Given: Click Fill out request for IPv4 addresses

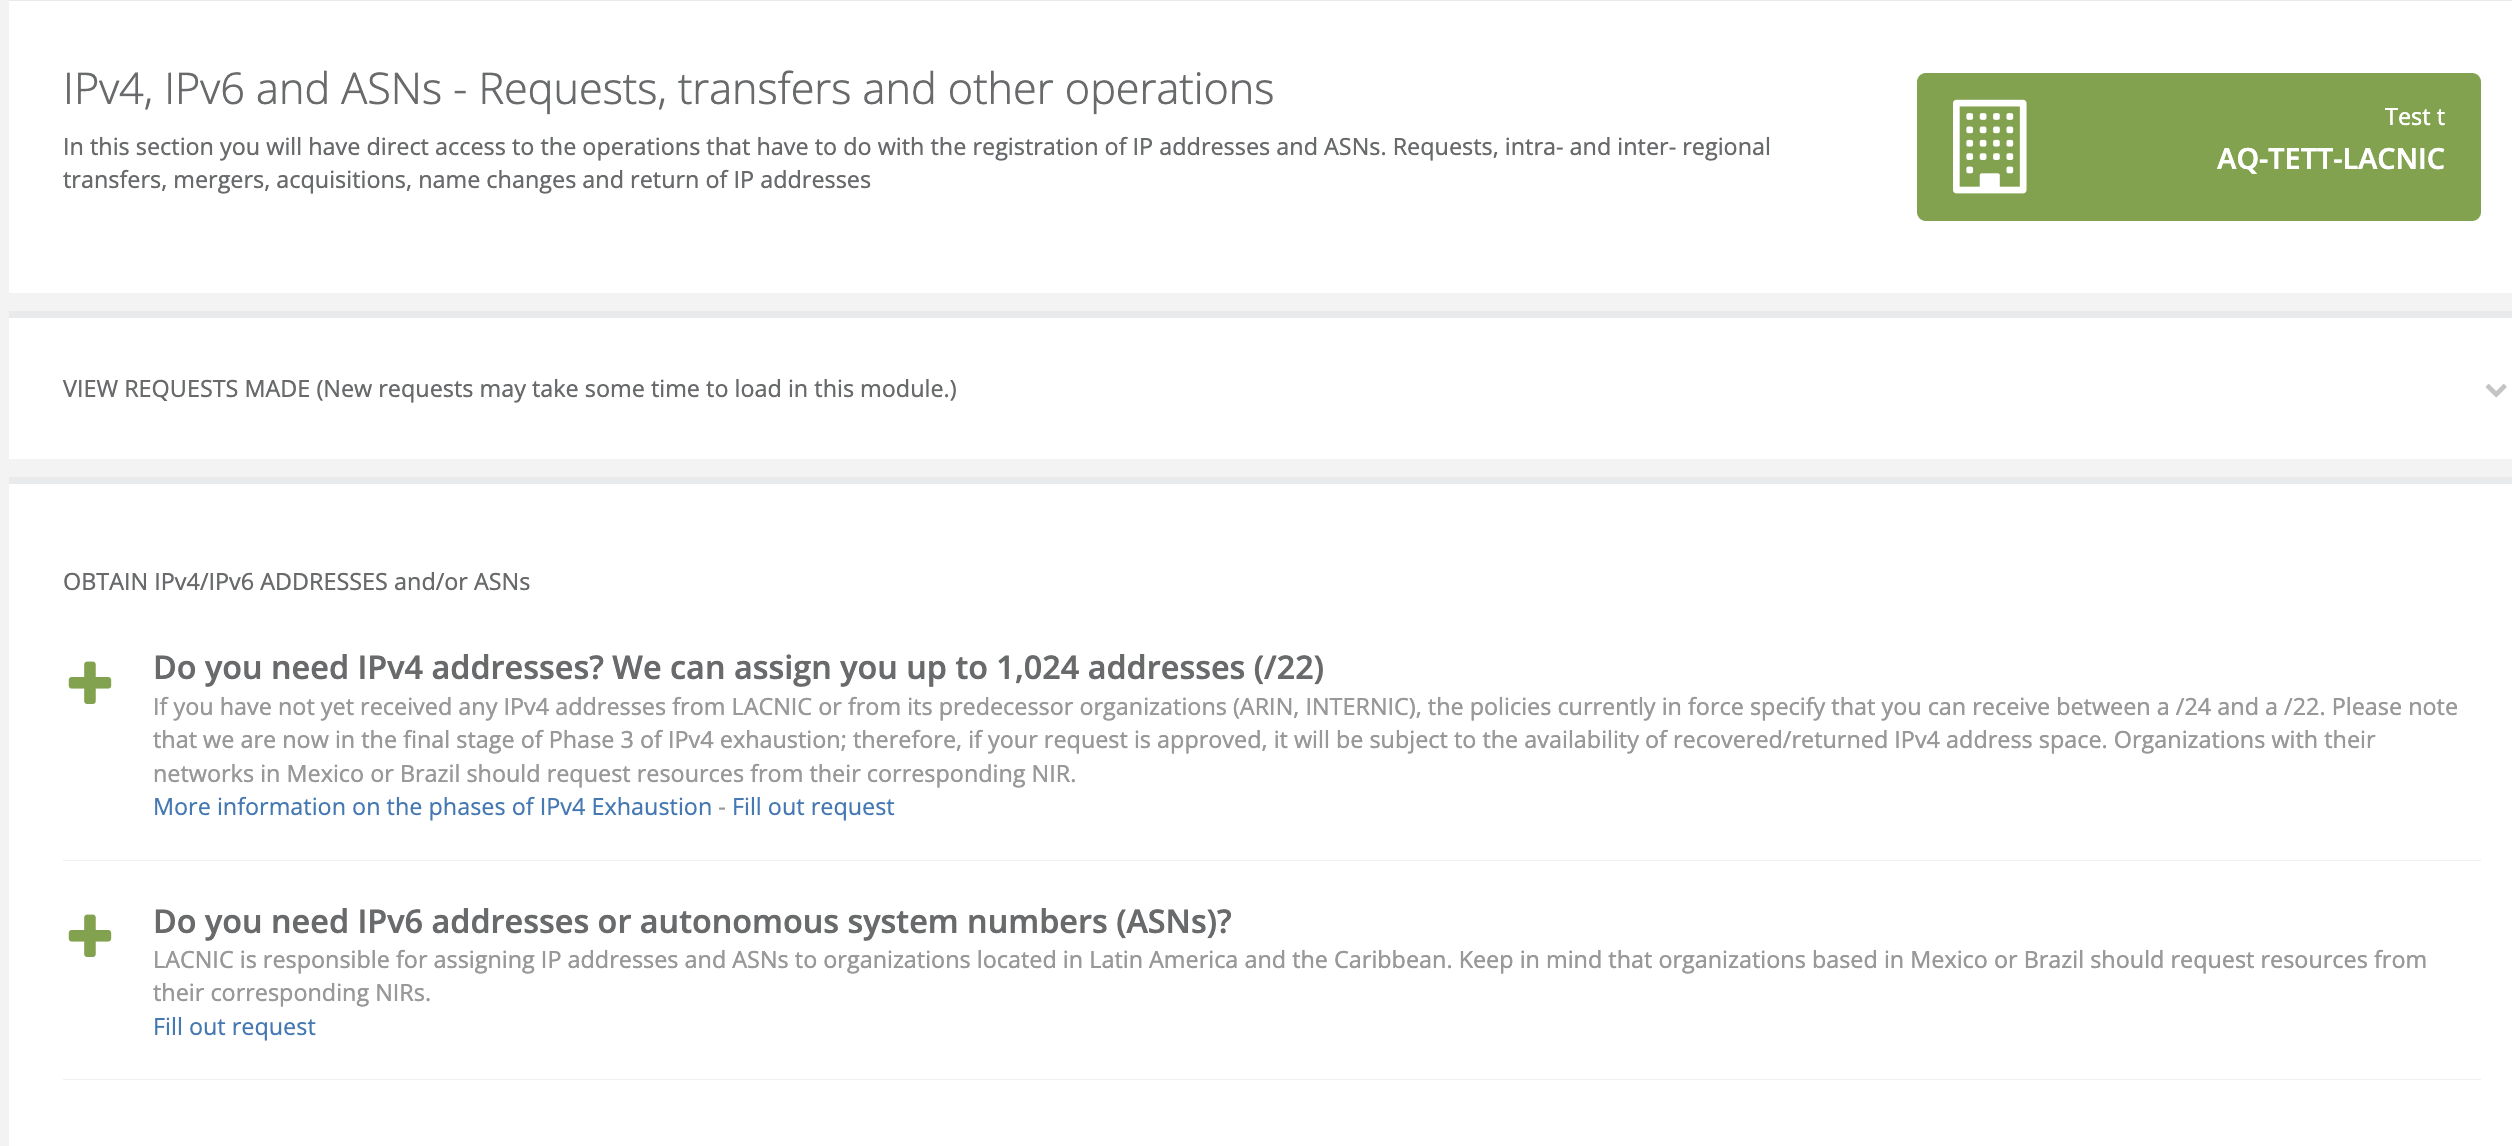Looking at the screenshot, I should coord(813,807).
